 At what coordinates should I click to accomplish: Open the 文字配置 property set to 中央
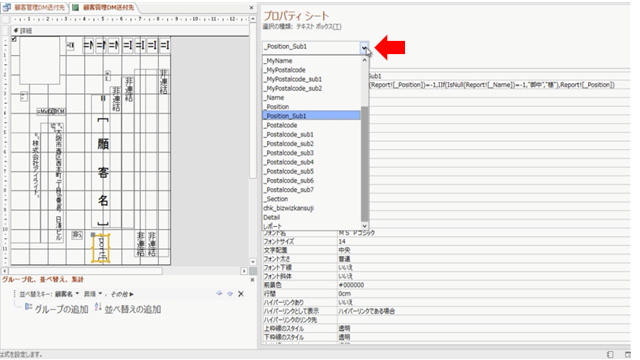tap(484, 250)
